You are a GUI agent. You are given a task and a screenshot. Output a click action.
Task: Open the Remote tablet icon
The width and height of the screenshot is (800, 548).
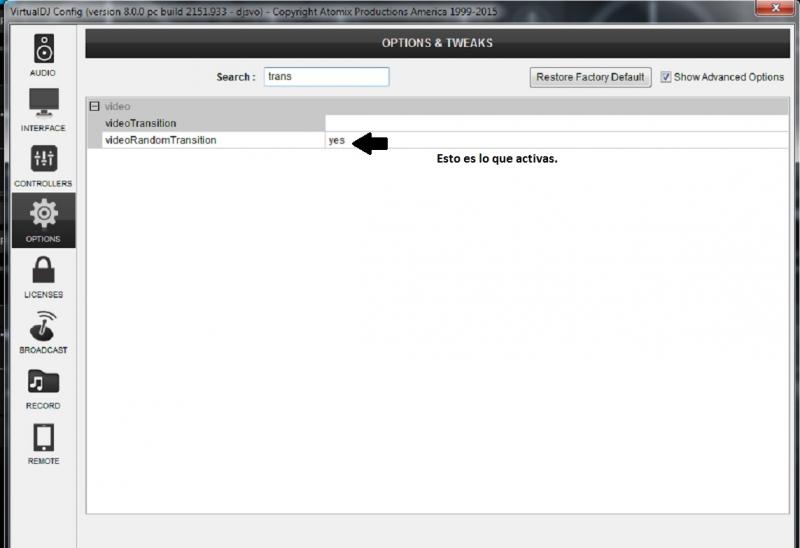coord(44,438)
